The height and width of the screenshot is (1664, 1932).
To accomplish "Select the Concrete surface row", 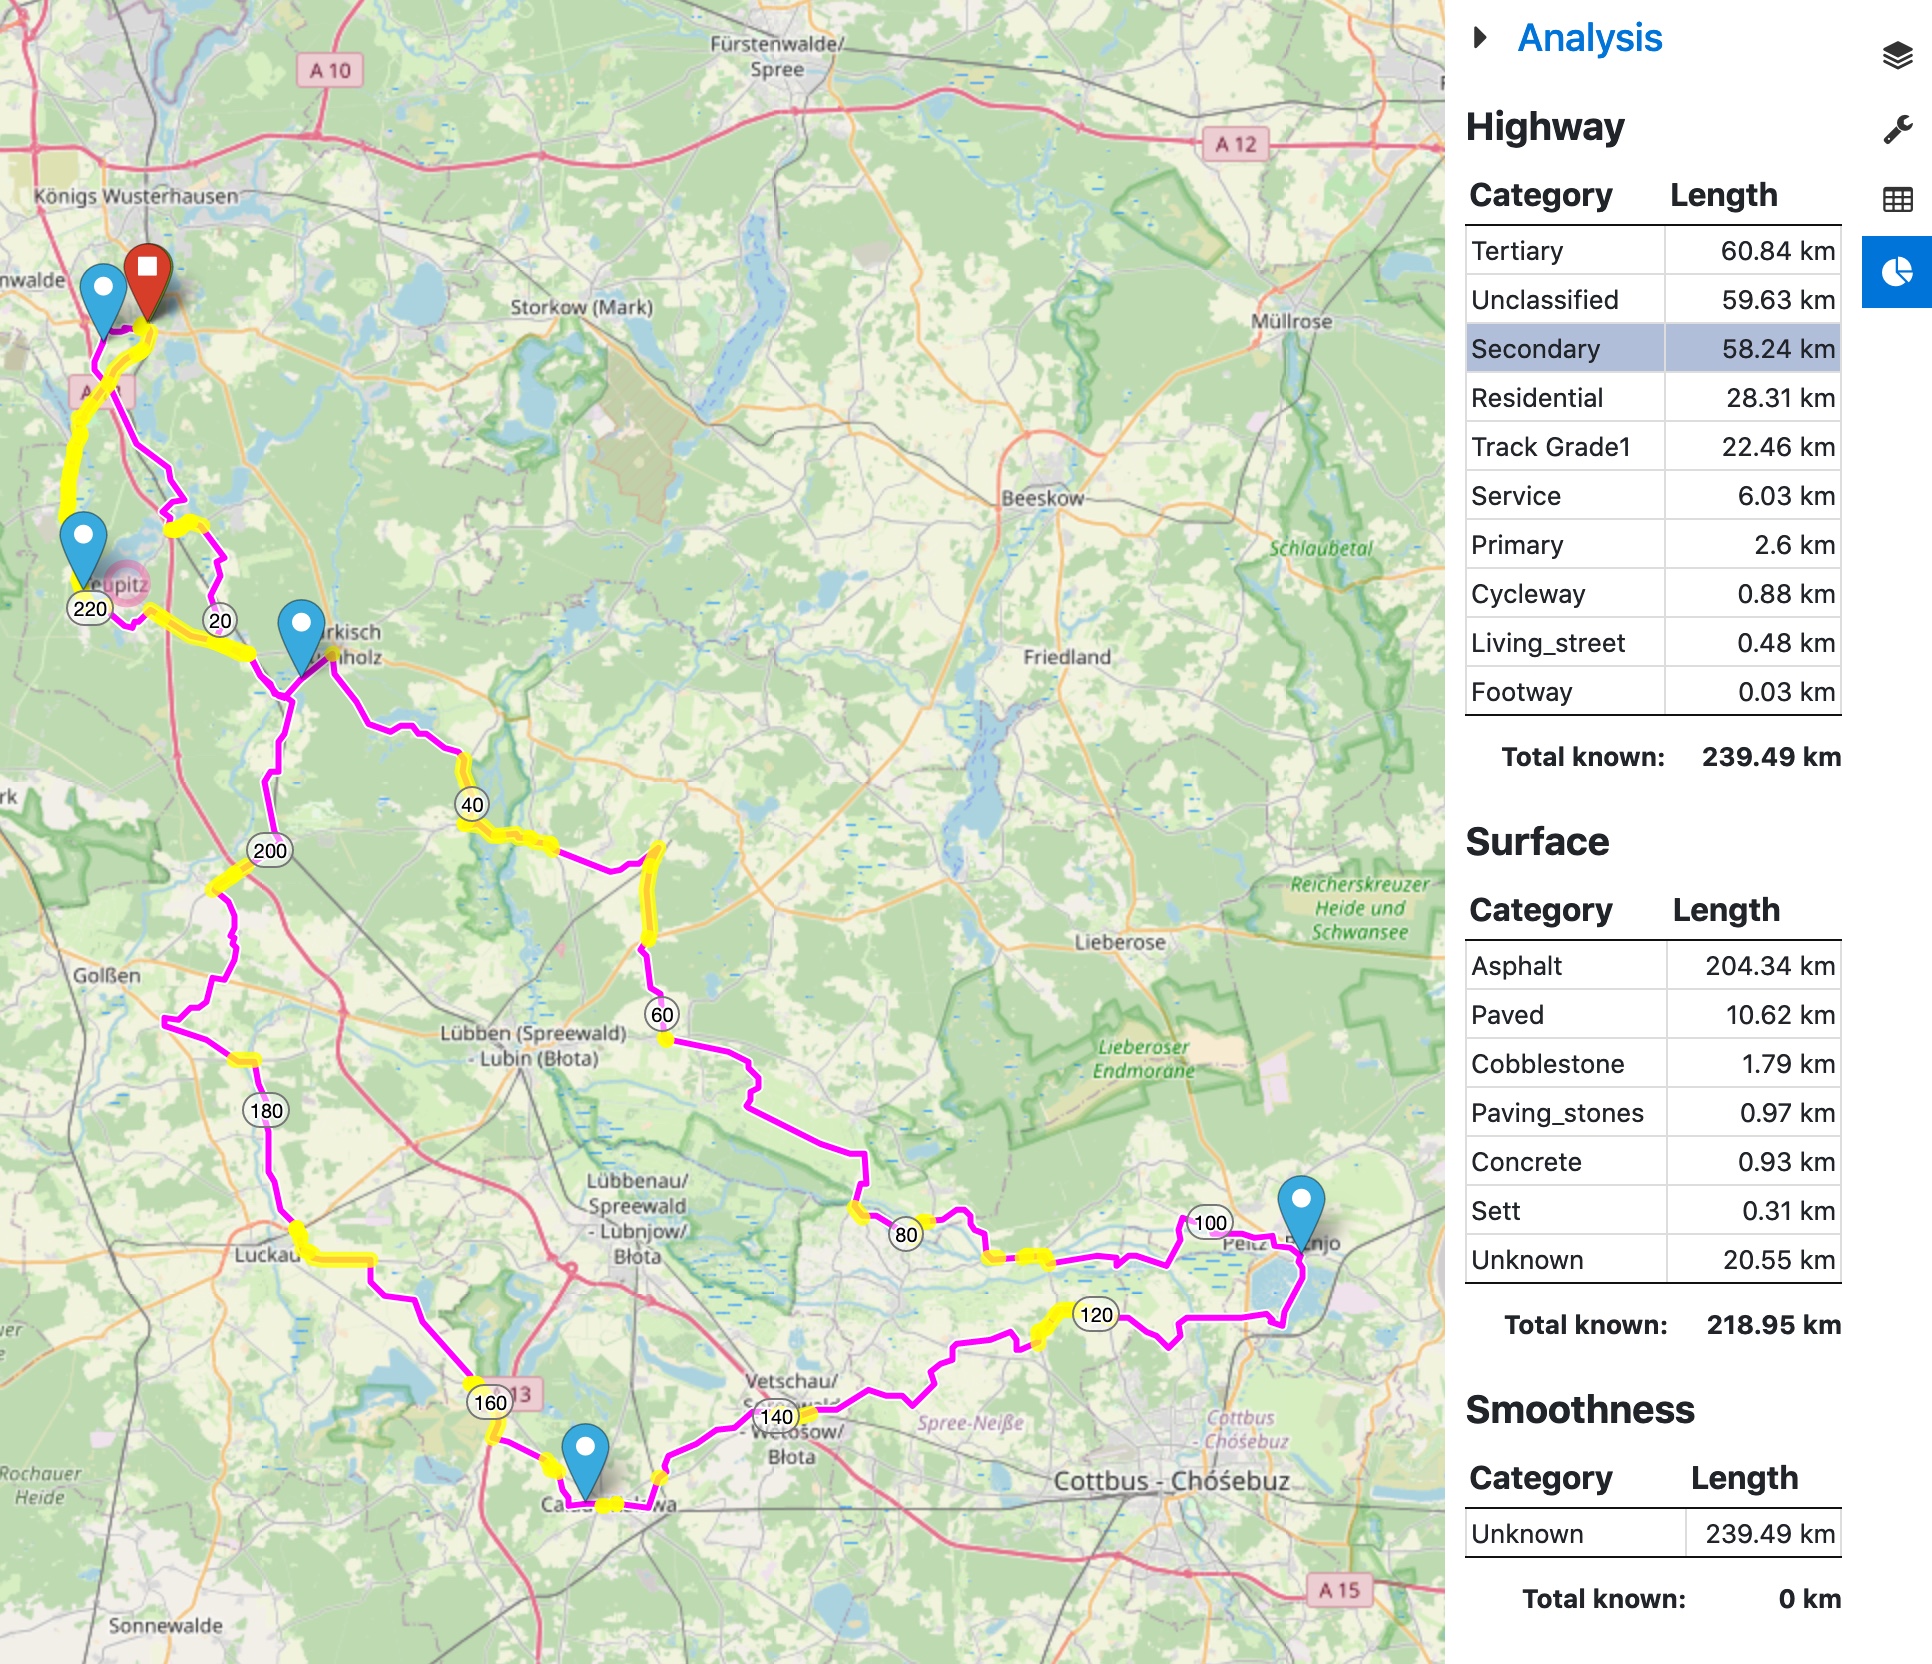I will 1653,1162.
